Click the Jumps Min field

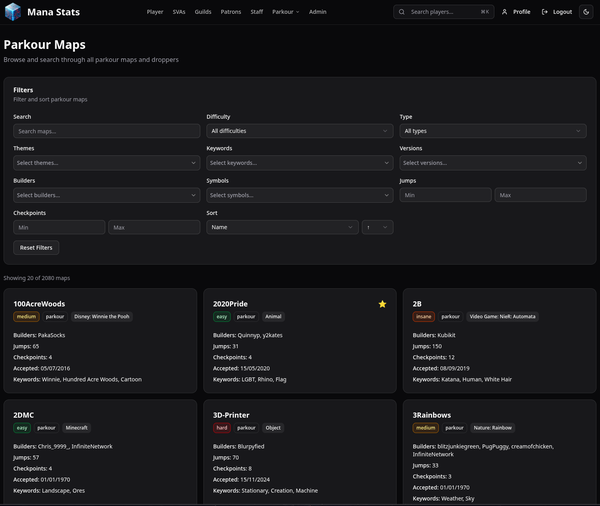[445, 195]
